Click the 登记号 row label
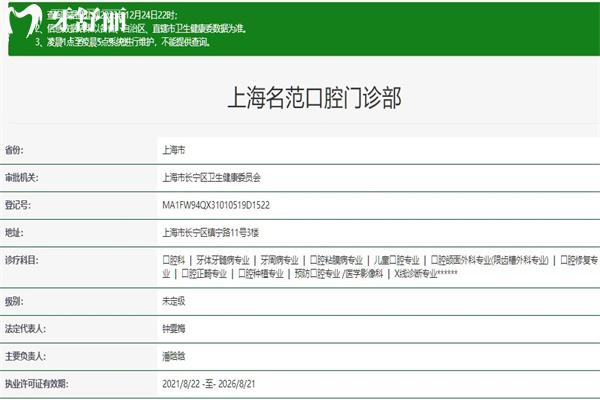 (x=18, y=205)
